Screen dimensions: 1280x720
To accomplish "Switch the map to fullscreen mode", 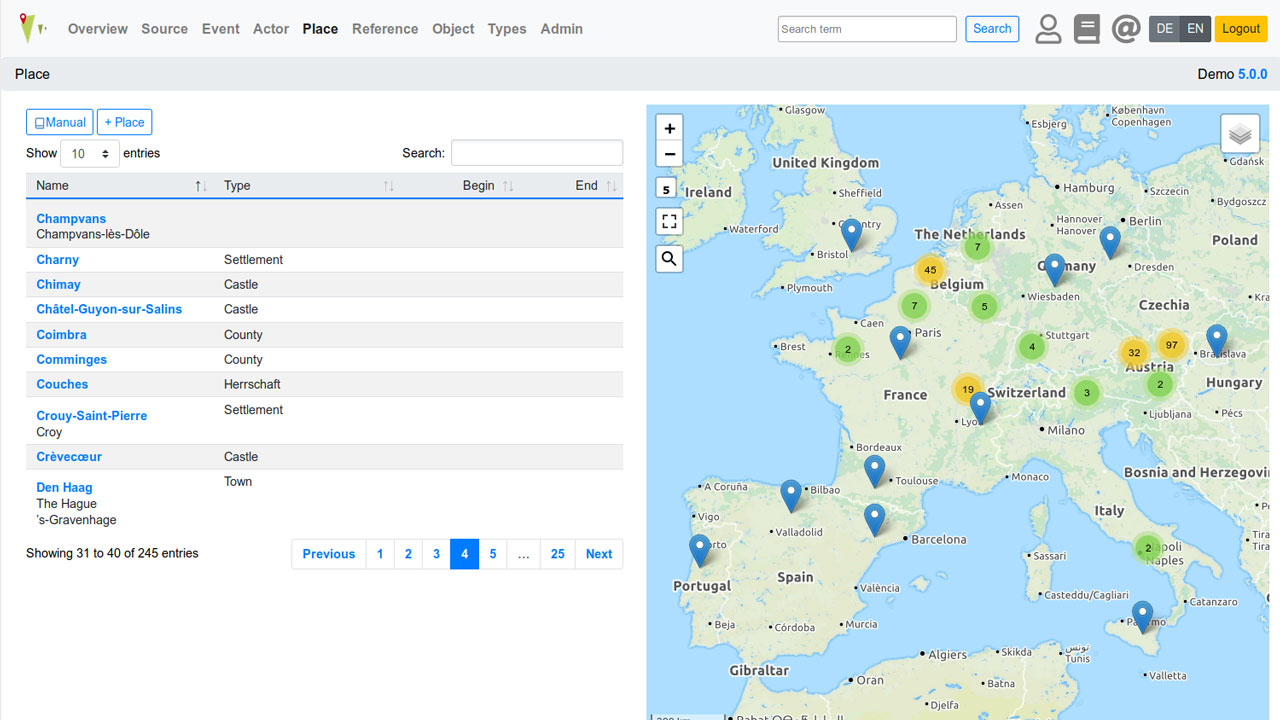I will (669, 222).
